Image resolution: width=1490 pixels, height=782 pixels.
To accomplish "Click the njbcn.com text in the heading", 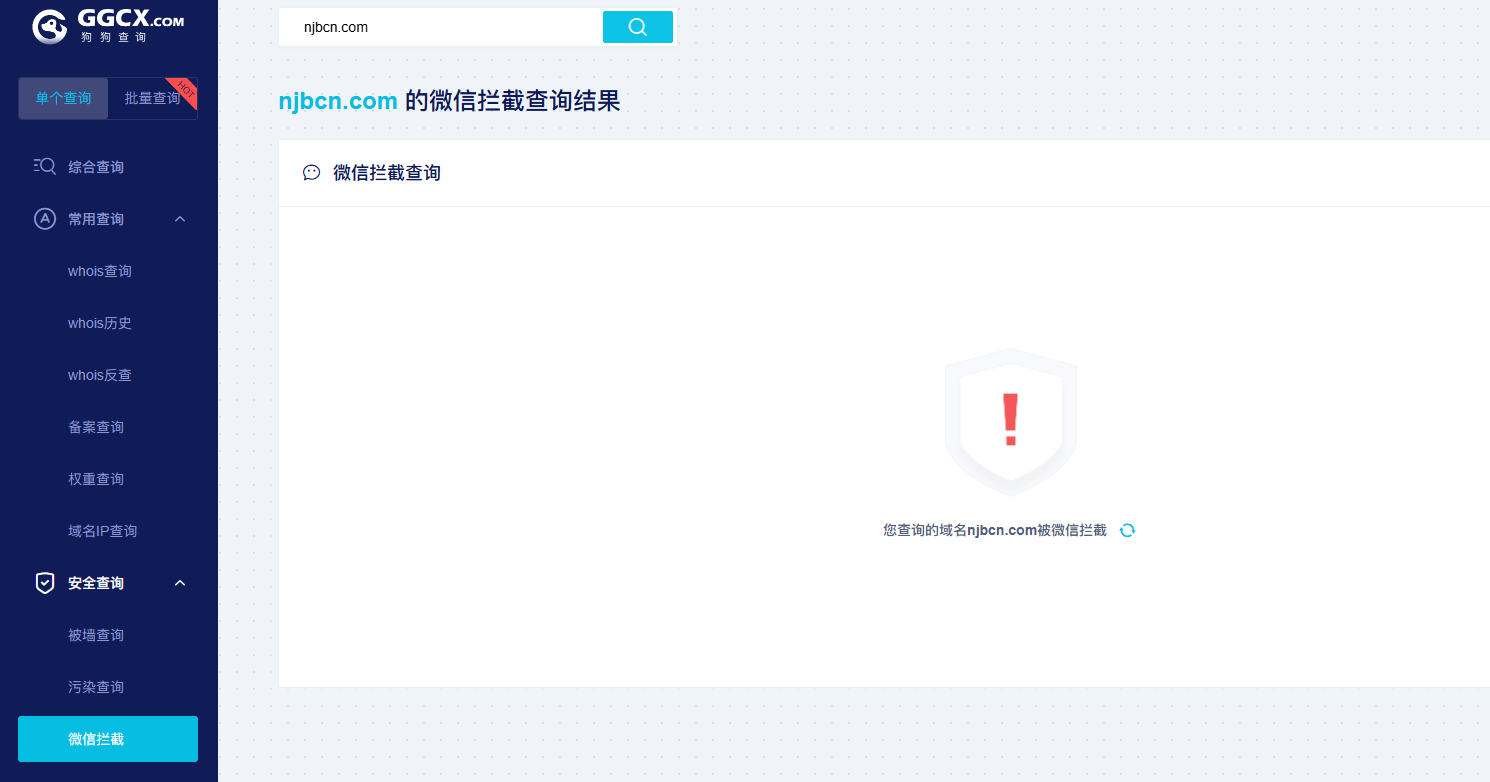I will [338, 101].
